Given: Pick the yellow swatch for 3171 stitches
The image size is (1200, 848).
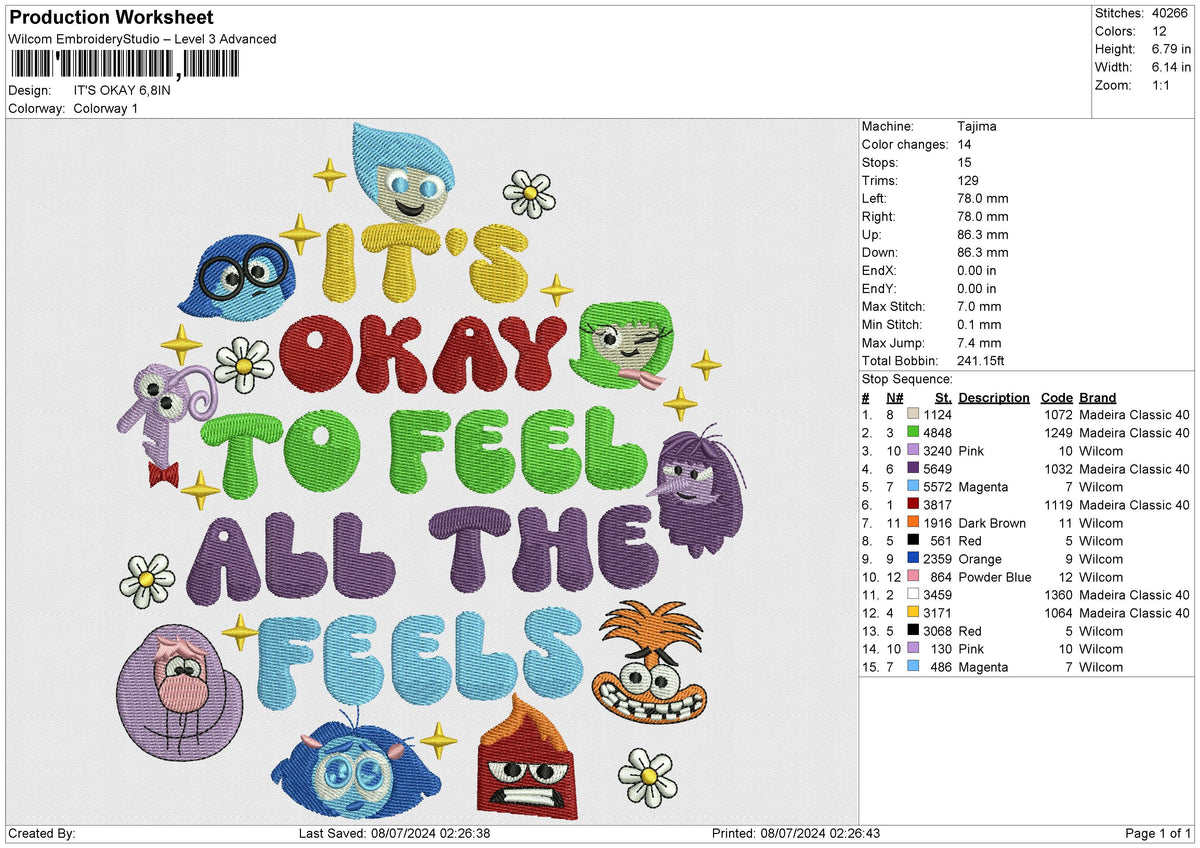Looking at the screenshot, I should pos(913,613).
